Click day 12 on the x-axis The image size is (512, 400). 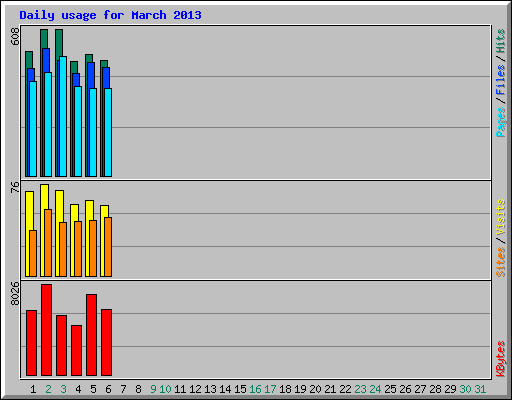tap(195, 389)
